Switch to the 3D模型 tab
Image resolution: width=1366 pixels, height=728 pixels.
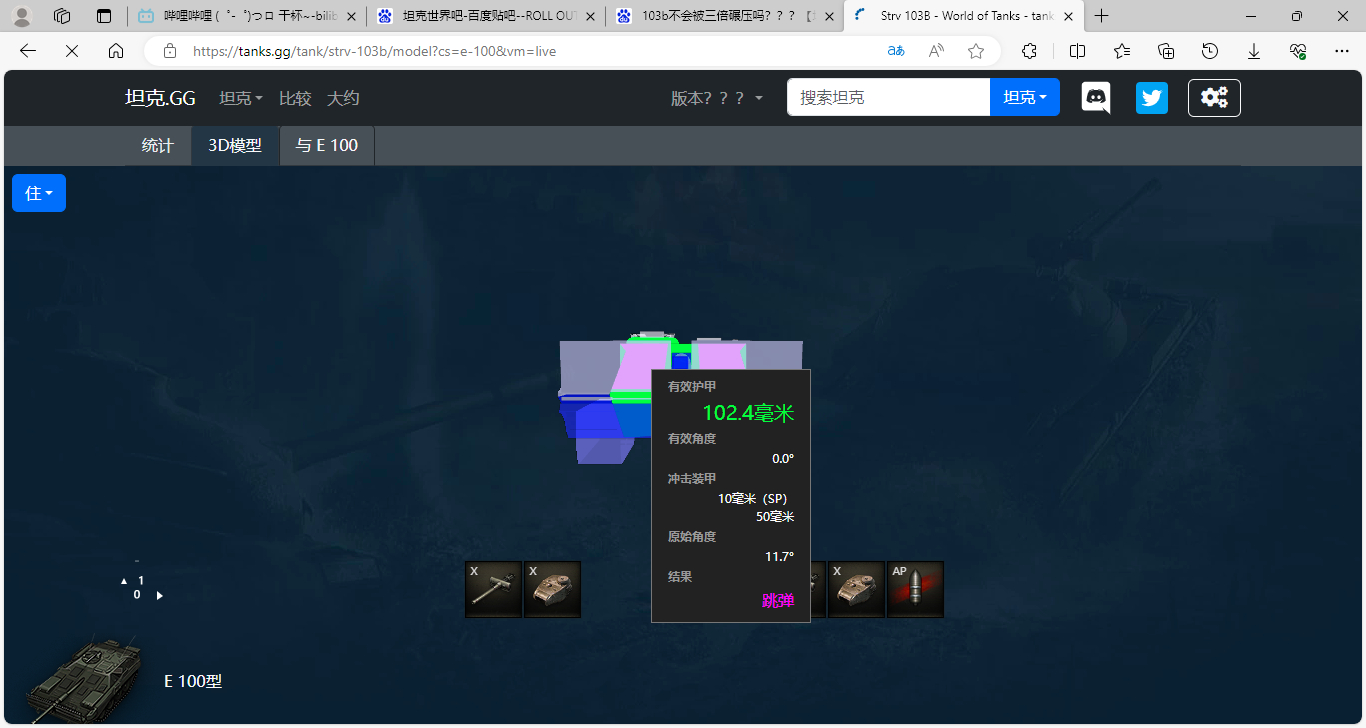click(235, 145)
